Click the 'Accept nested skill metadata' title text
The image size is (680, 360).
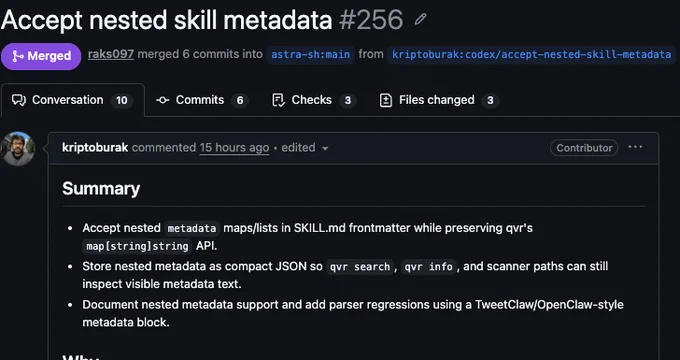click(x=167, y=20)
